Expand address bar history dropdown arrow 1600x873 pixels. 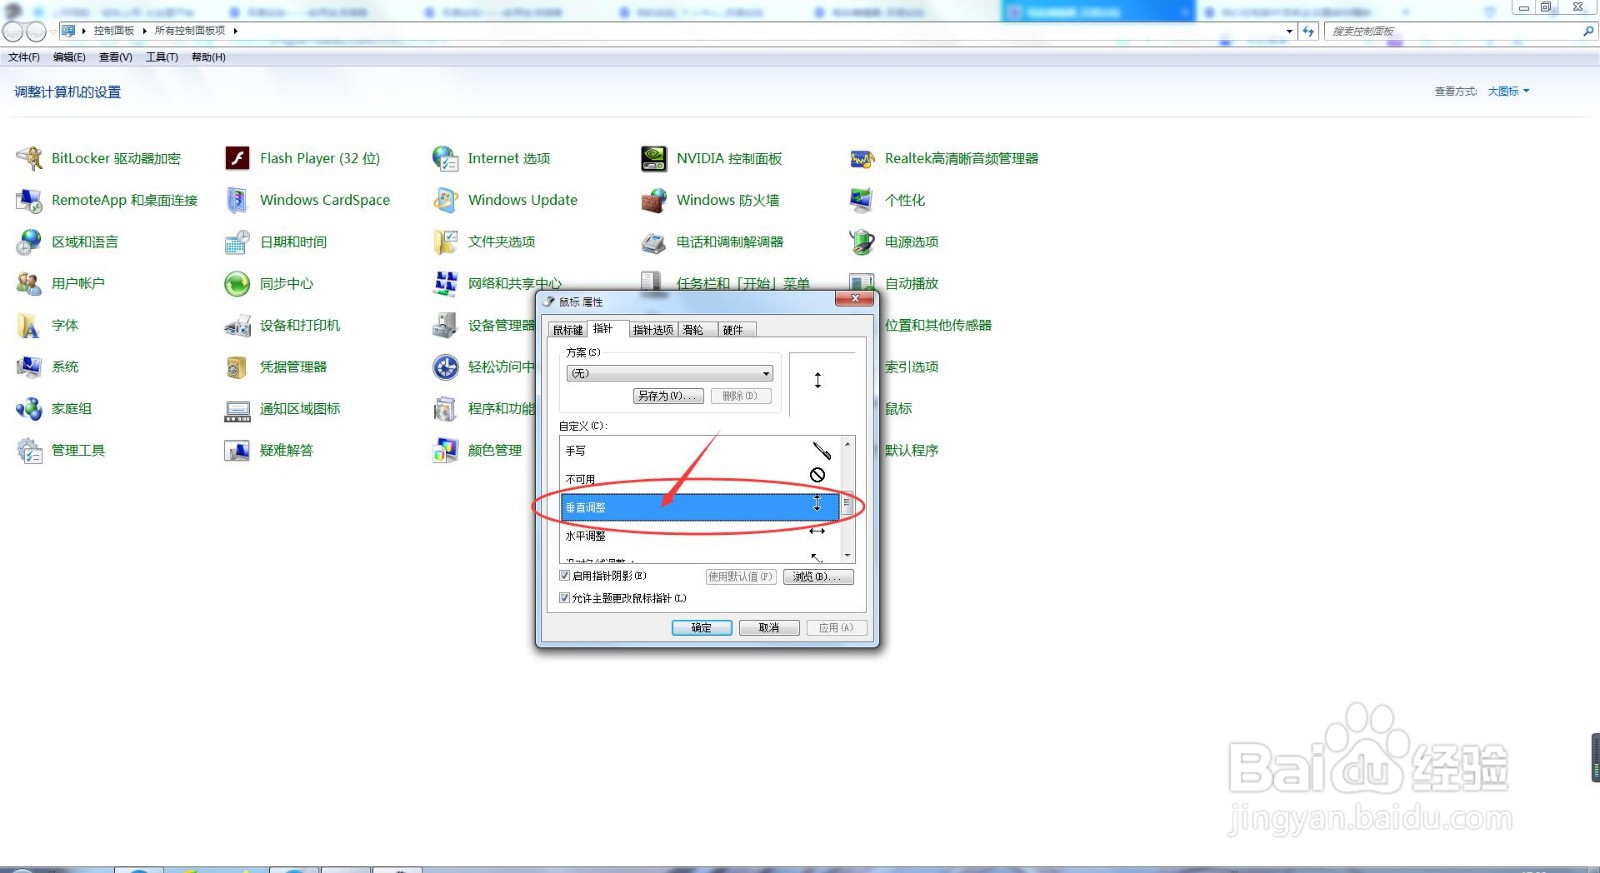[1289, 31]
